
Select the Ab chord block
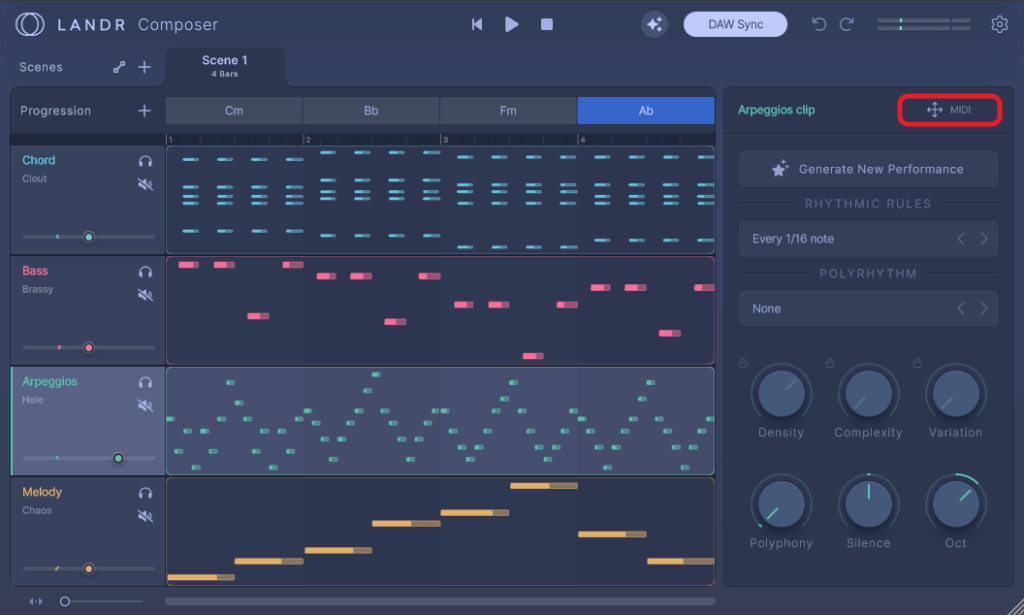[646, 110]
